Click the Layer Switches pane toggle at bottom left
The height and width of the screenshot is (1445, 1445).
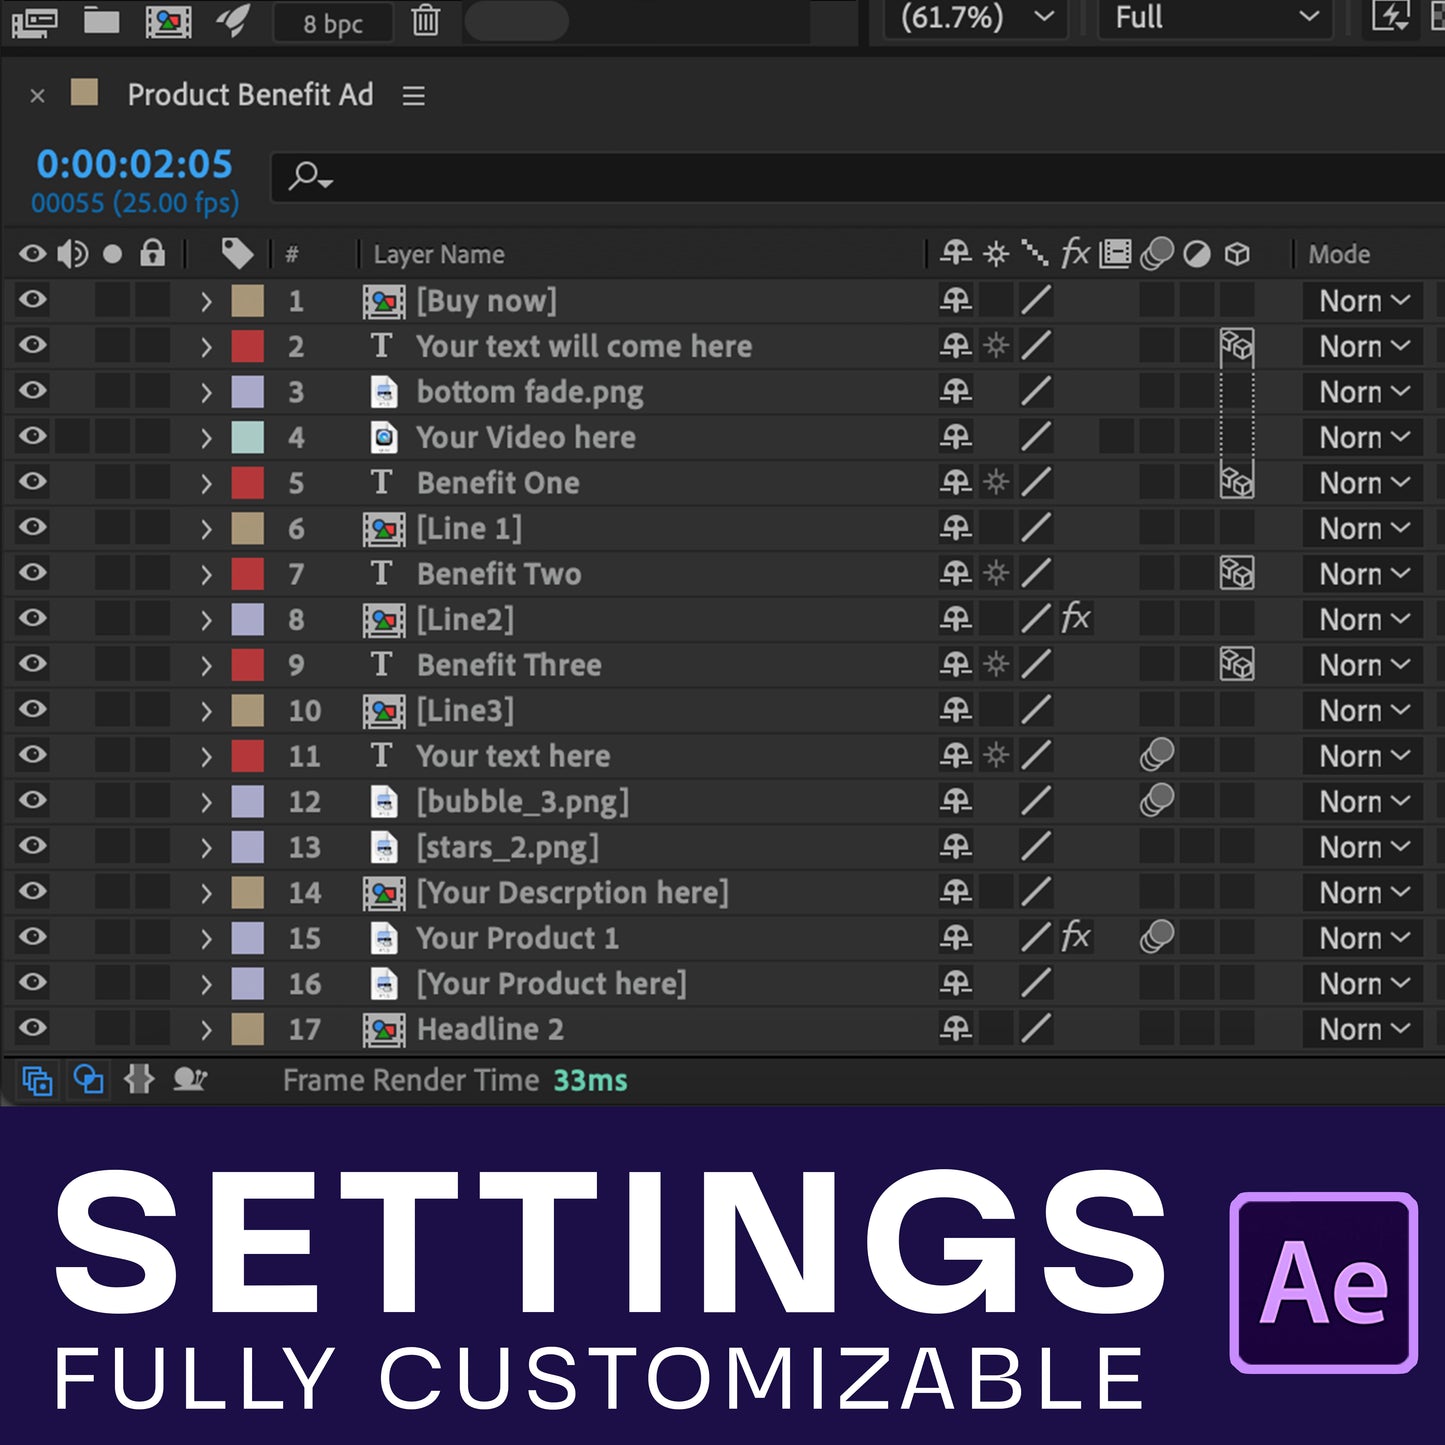tap(38, 1081)
